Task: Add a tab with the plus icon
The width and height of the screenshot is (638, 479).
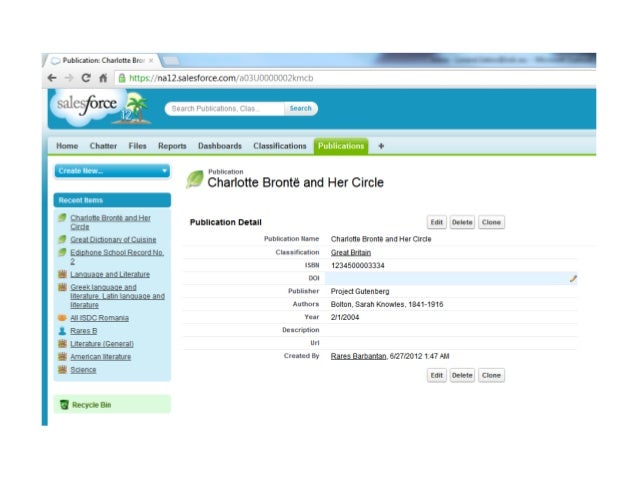Action: [x=381, y=146]
